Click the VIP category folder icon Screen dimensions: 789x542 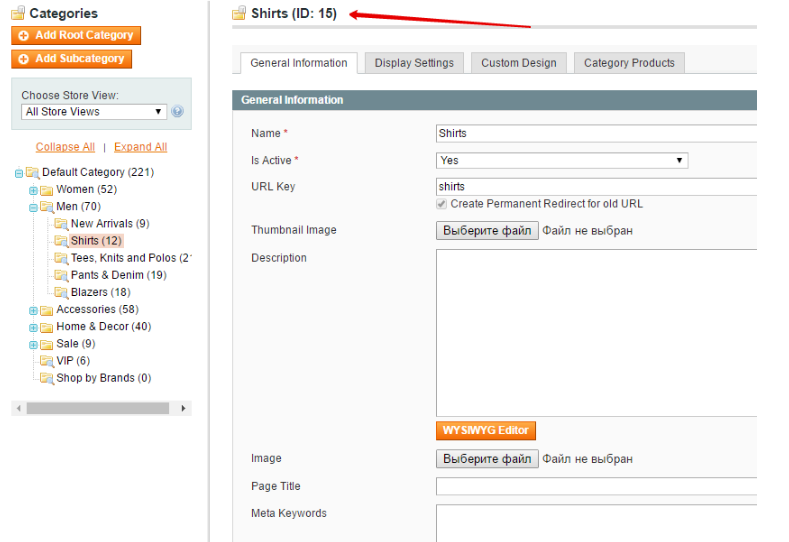(47, 361)
